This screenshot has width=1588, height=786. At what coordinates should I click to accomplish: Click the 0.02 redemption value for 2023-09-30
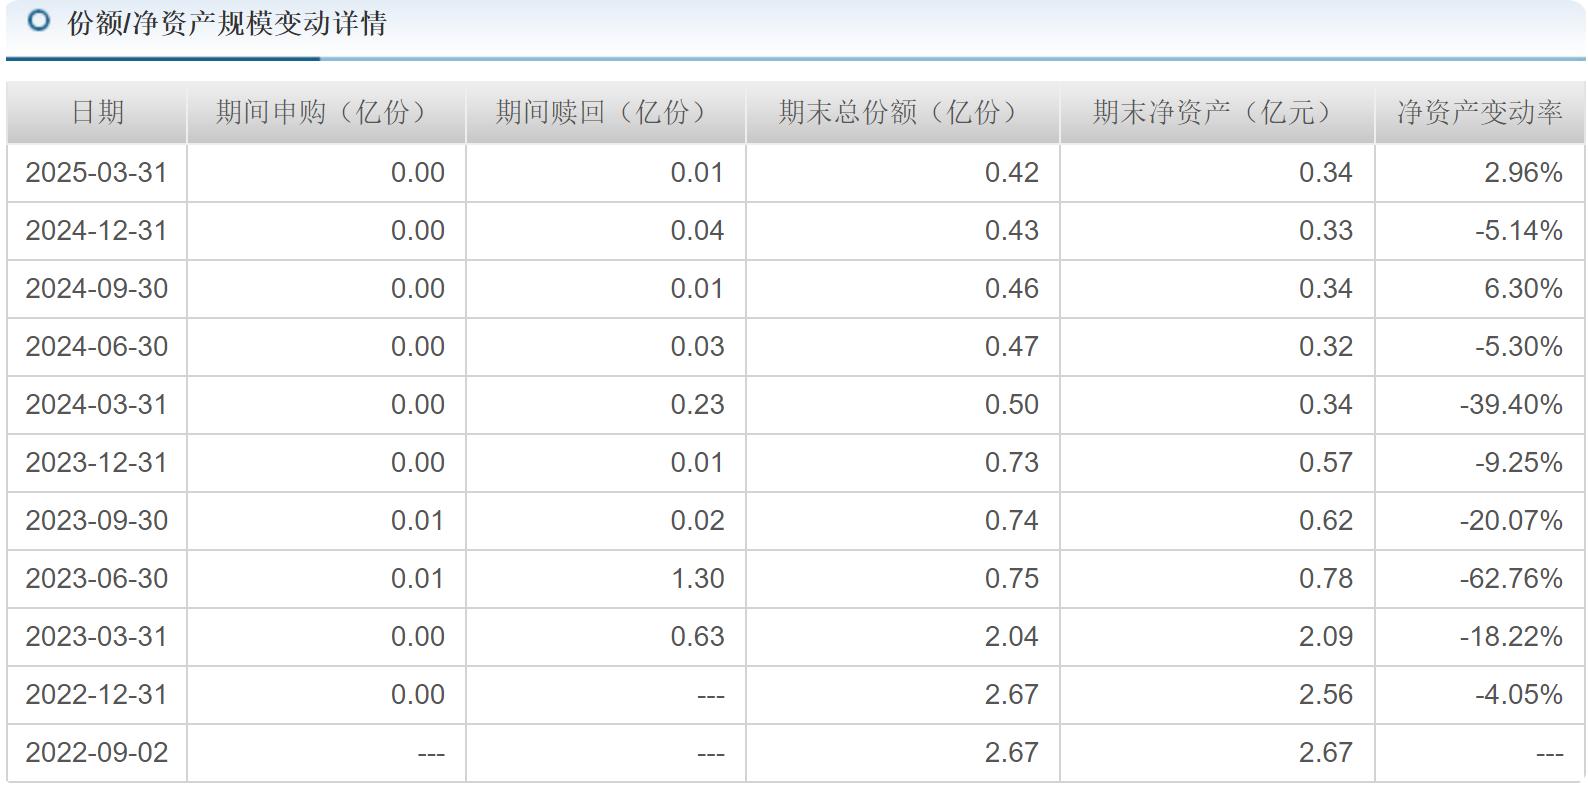click(x=697, y=521)
